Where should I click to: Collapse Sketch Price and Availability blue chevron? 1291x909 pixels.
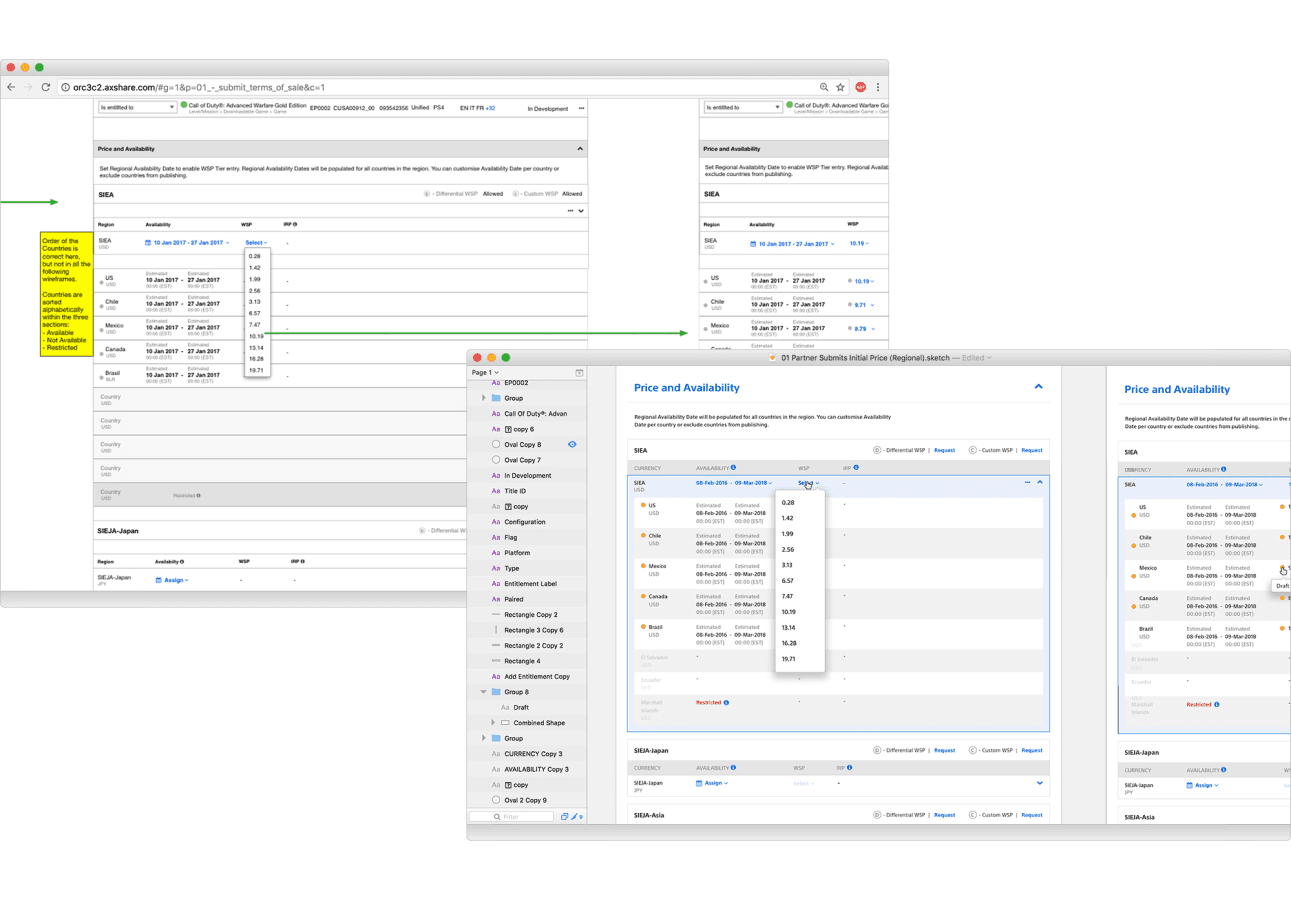pyautogui.click(x=1039, y=387)
